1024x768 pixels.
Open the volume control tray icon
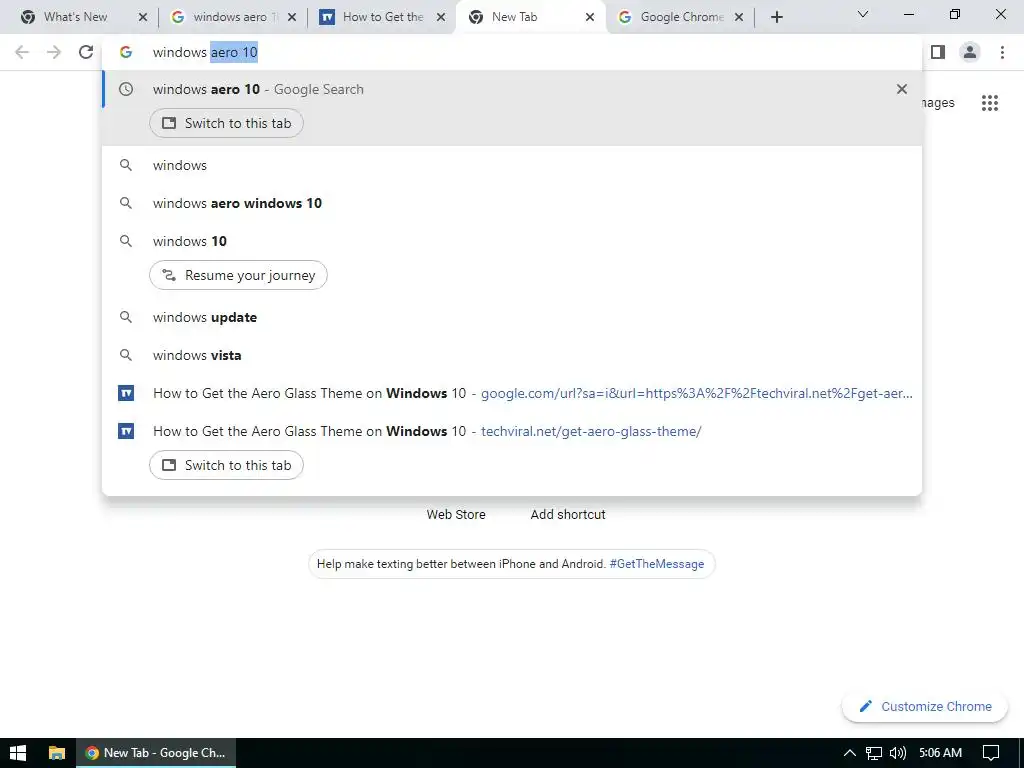click(898, 753)
